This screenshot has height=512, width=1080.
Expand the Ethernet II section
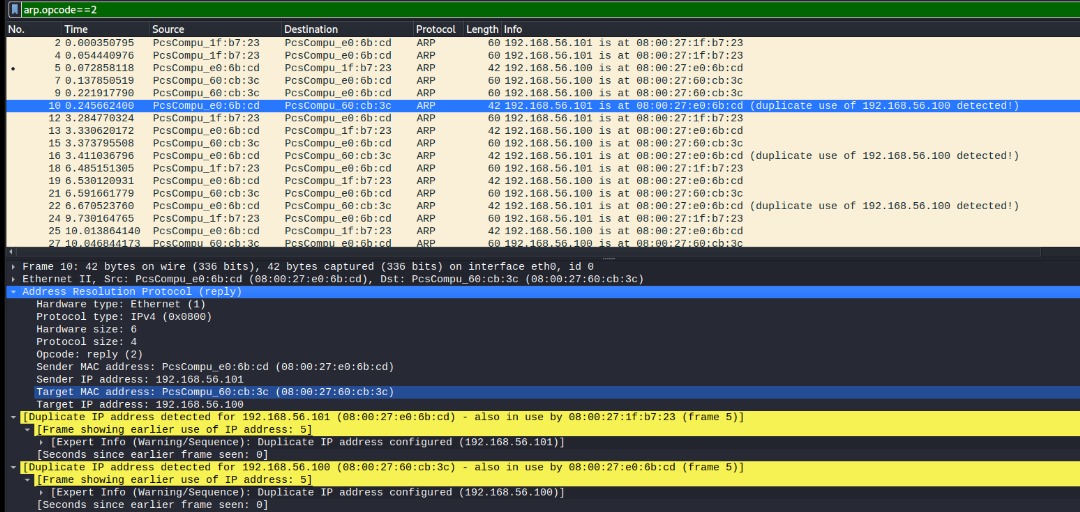[x=14, y=279]
